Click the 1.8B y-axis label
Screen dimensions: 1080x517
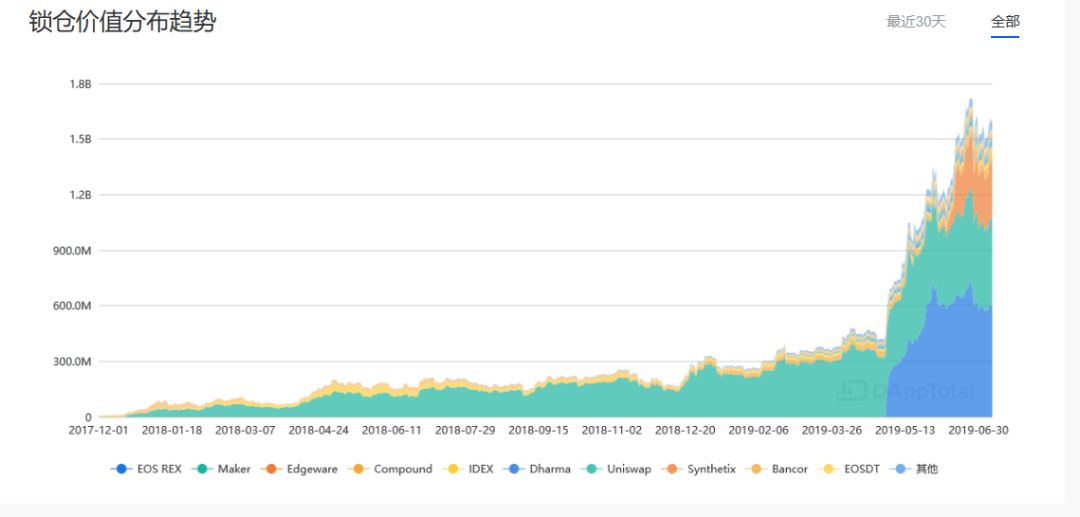click(80, 84)
